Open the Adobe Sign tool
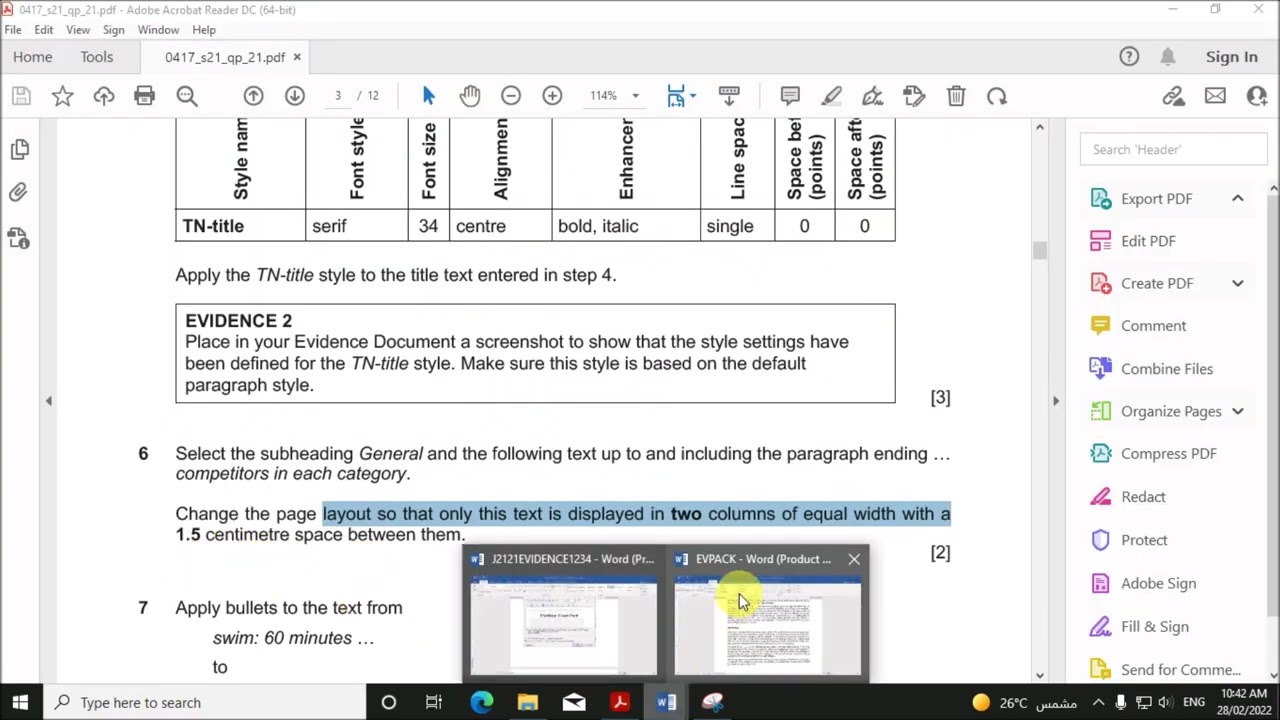The height and width of the screenshot is (720, 1280). [x=1158, y=583]
